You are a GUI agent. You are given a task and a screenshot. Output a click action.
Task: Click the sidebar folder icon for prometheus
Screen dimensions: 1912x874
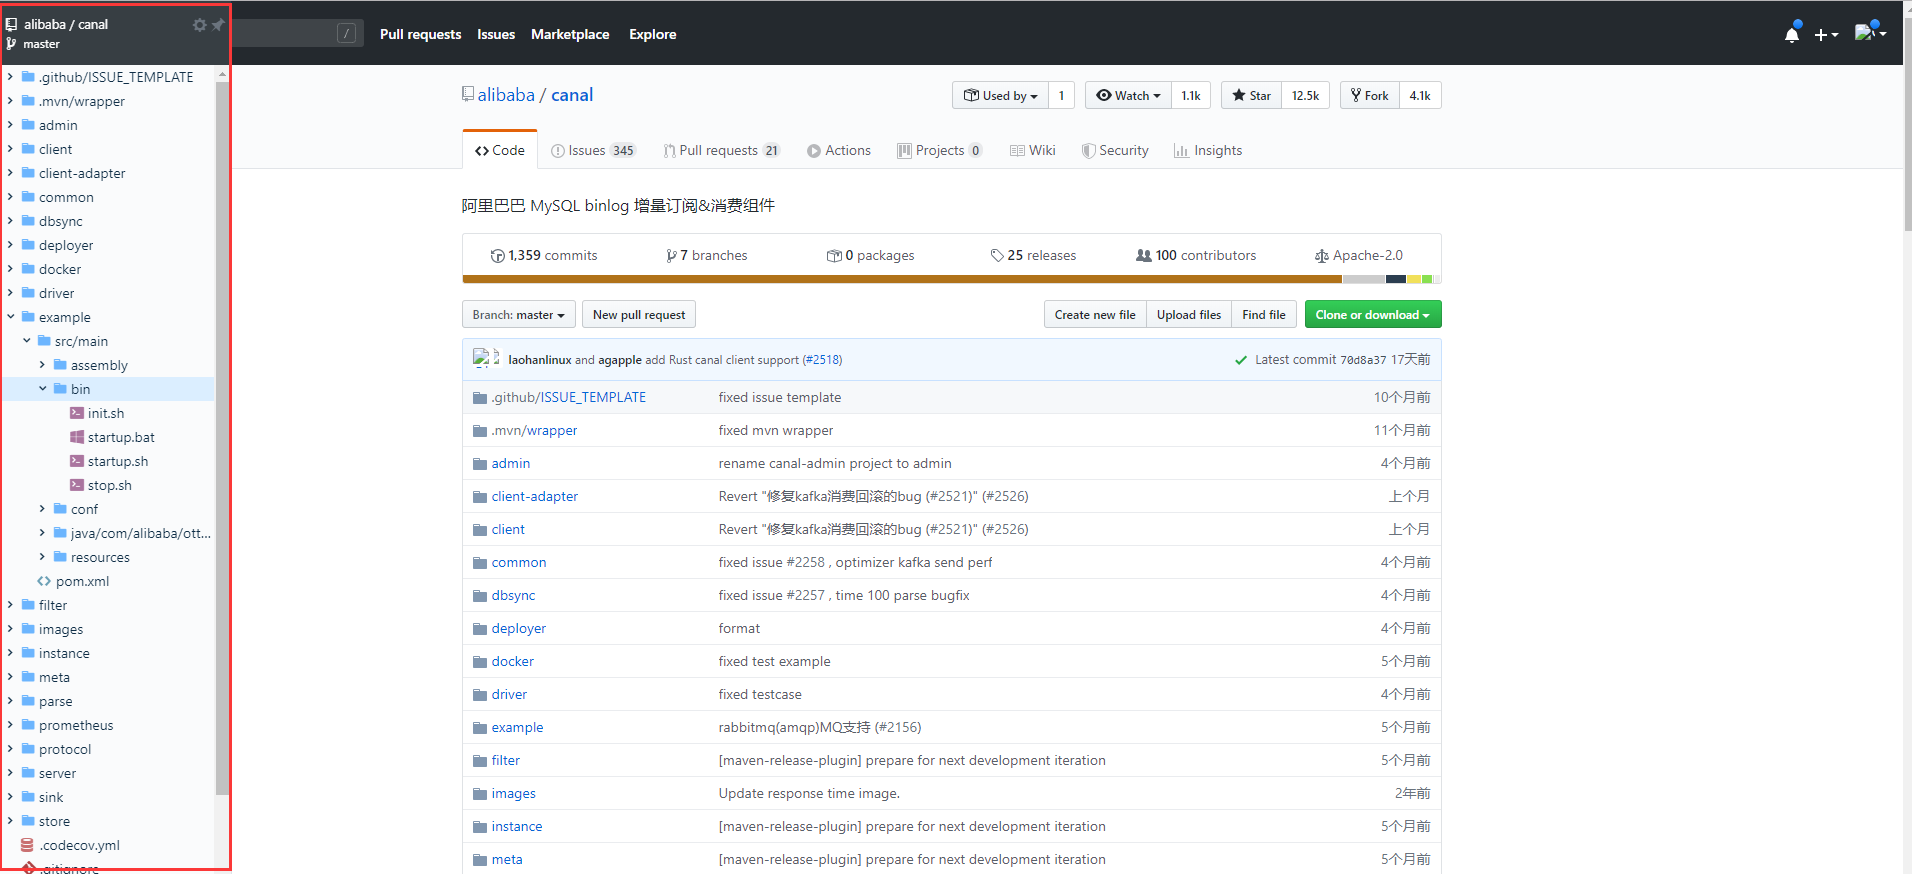click(29, 725)
